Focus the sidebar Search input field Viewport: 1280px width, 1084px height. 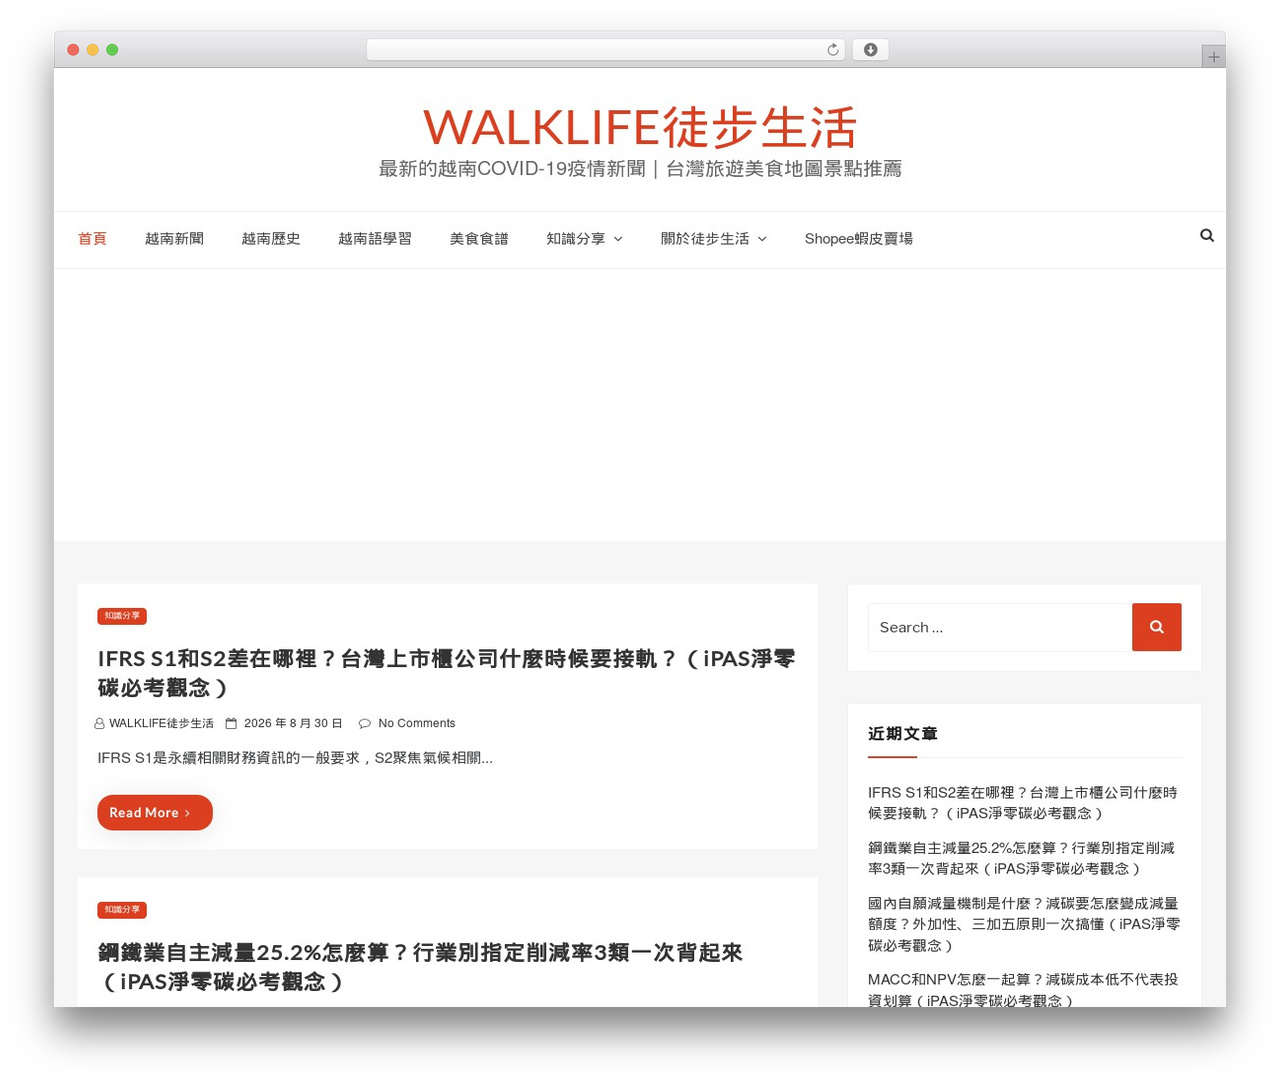tap(1000, 627)
